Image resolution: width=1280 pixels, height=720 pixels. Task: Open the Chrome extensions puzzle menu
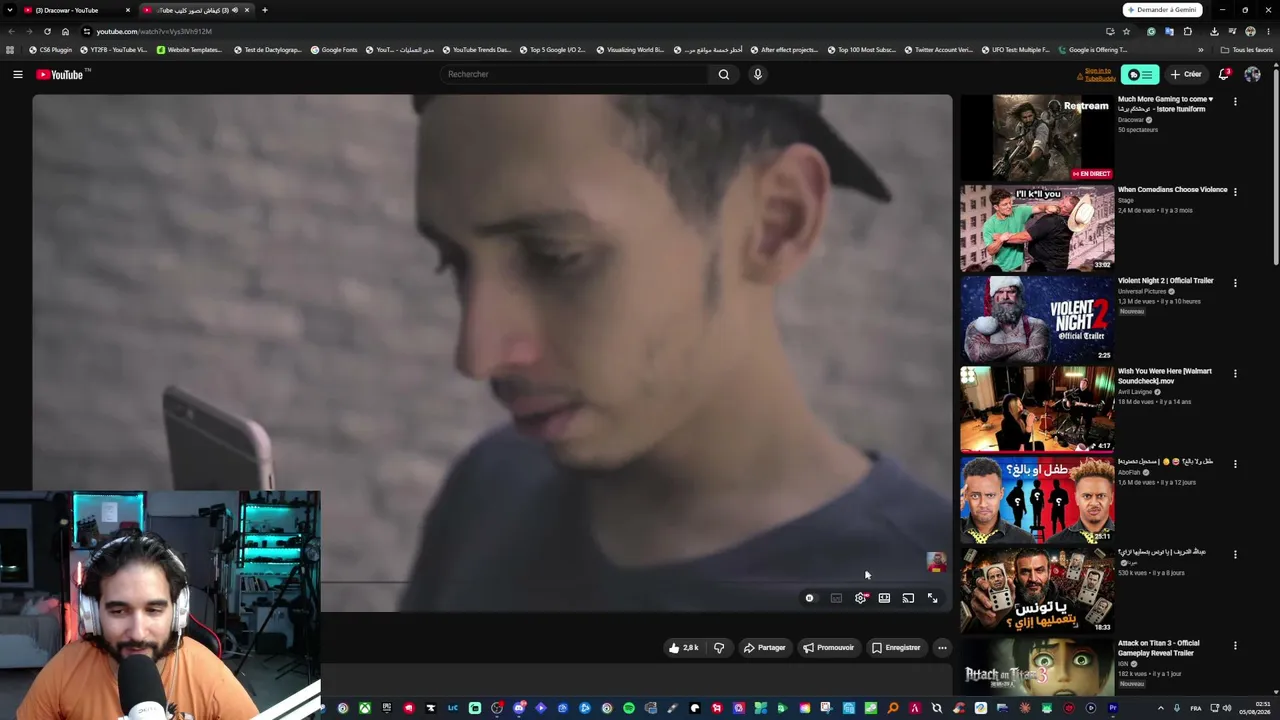pyautogui.click(x=1188, y=31)
